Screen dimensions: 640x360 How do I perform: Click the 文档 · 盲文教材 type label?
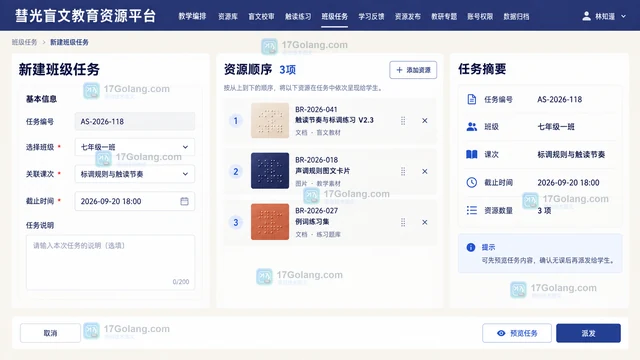point(318,132)
